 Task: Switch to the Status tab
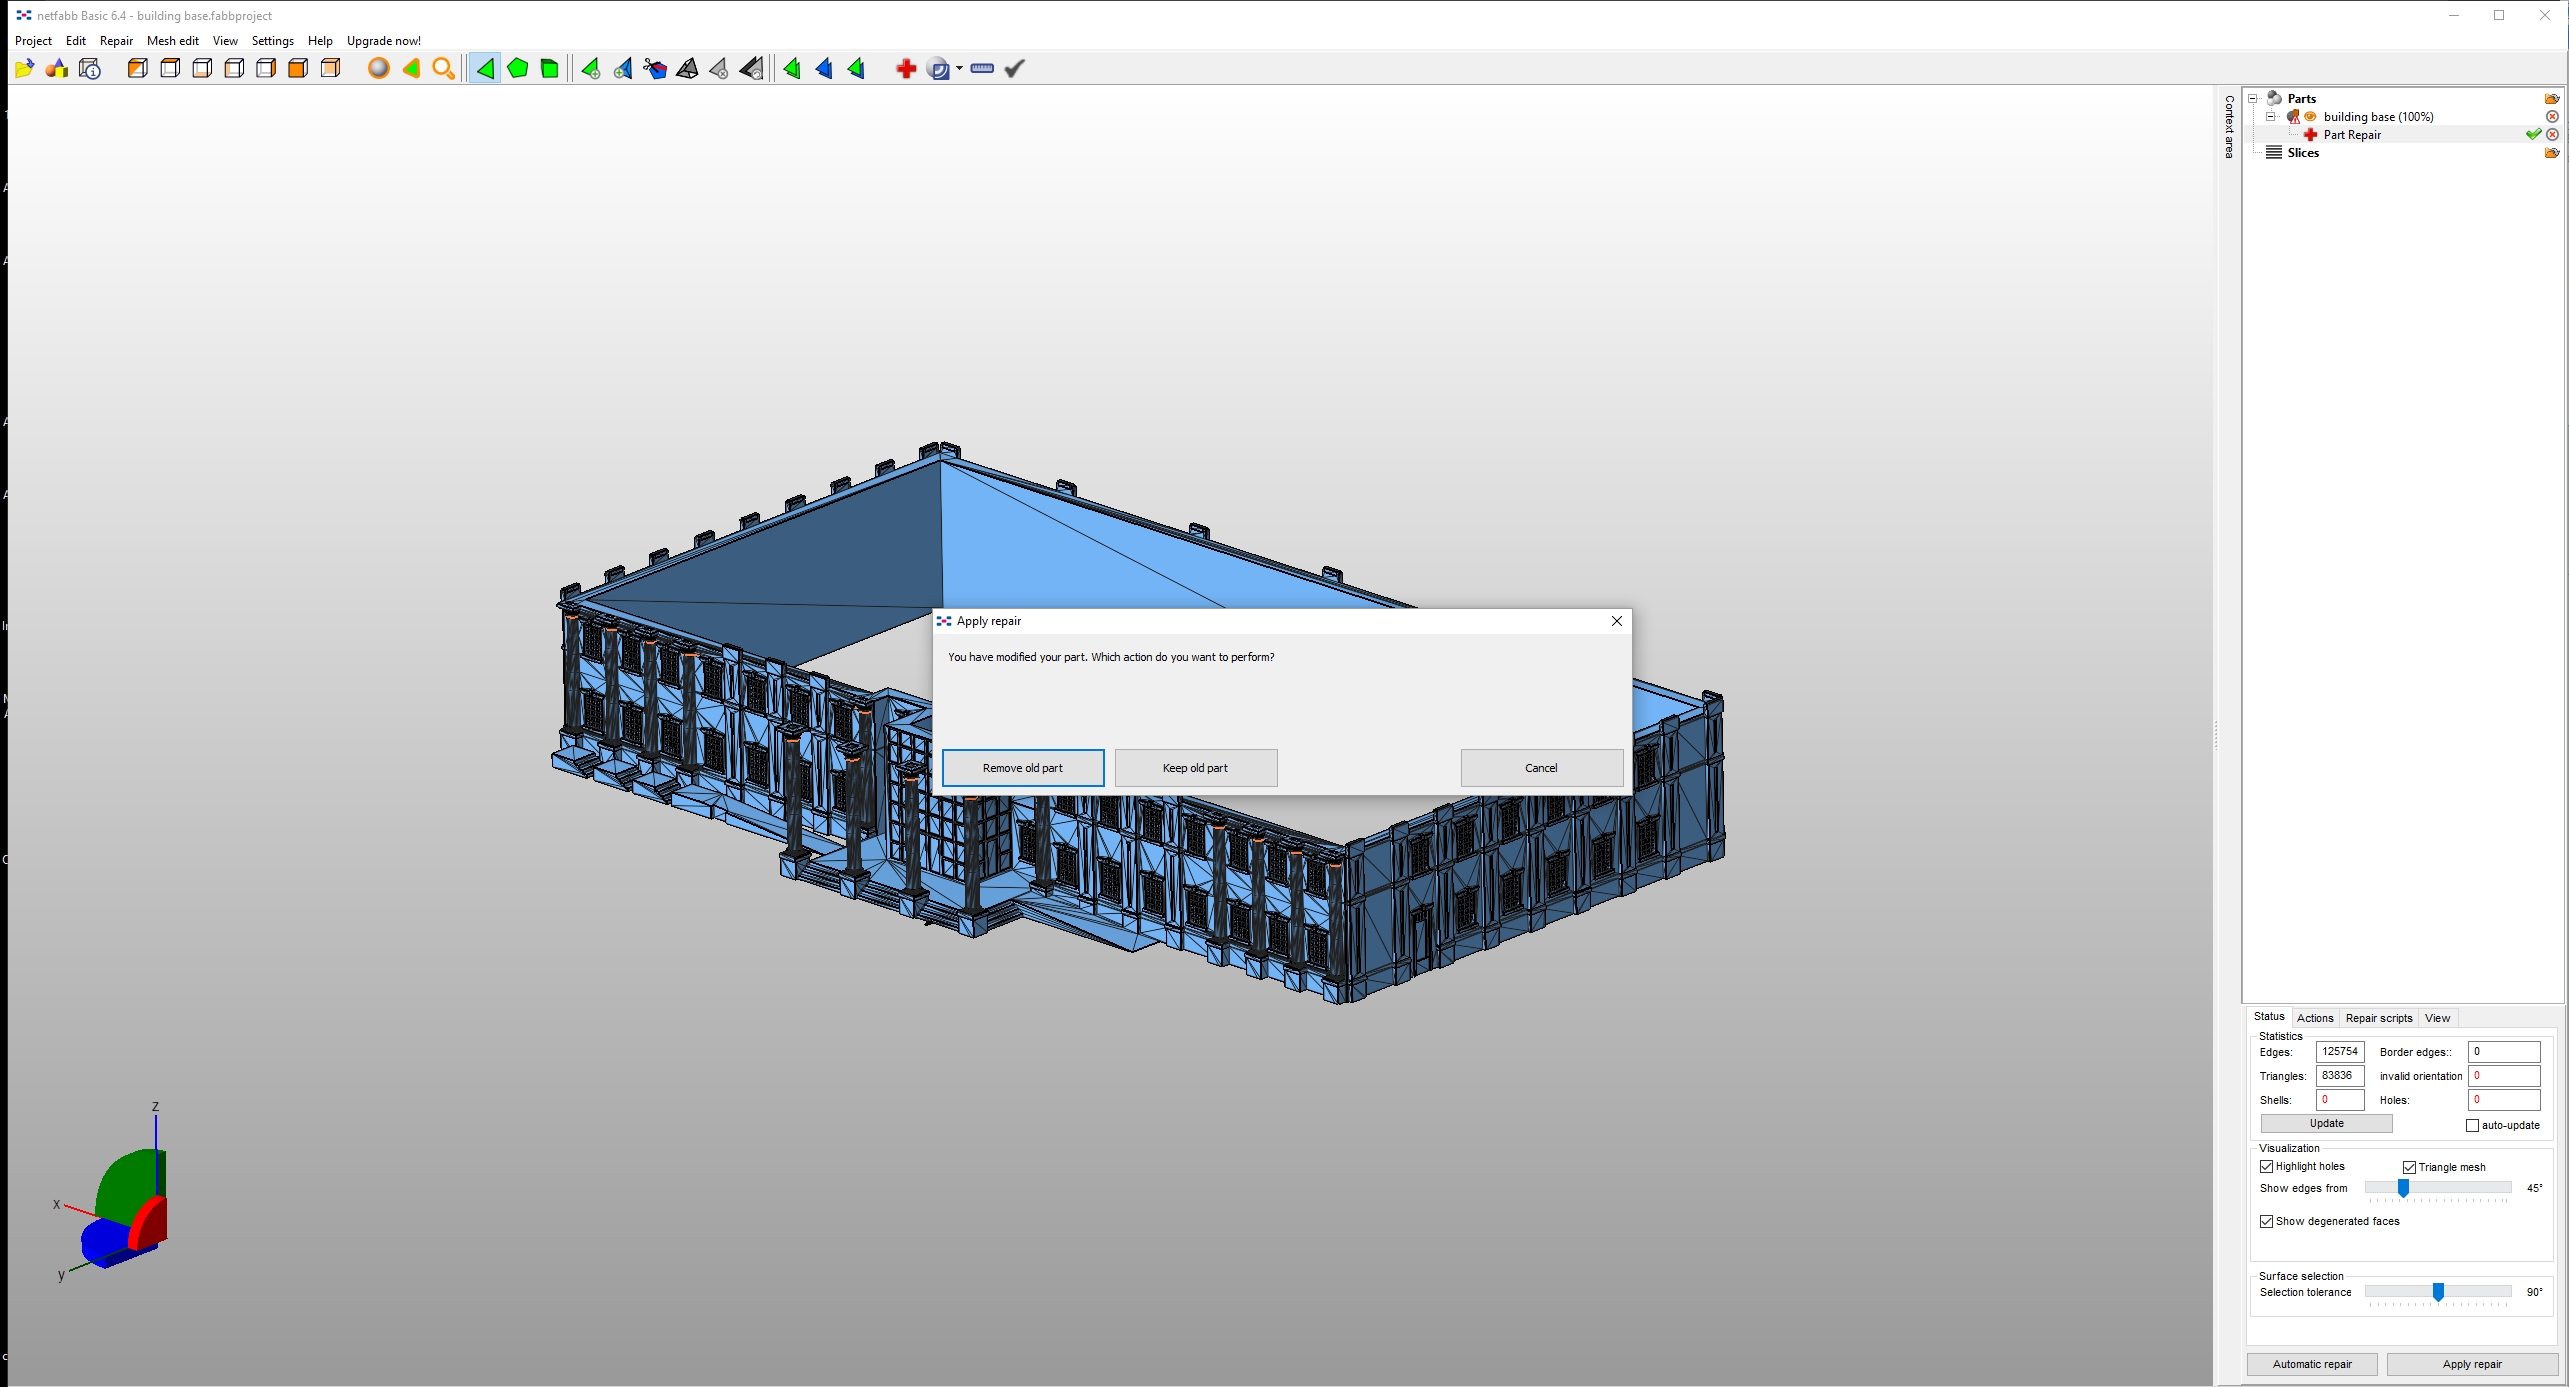click(x=2269, y=1017)
